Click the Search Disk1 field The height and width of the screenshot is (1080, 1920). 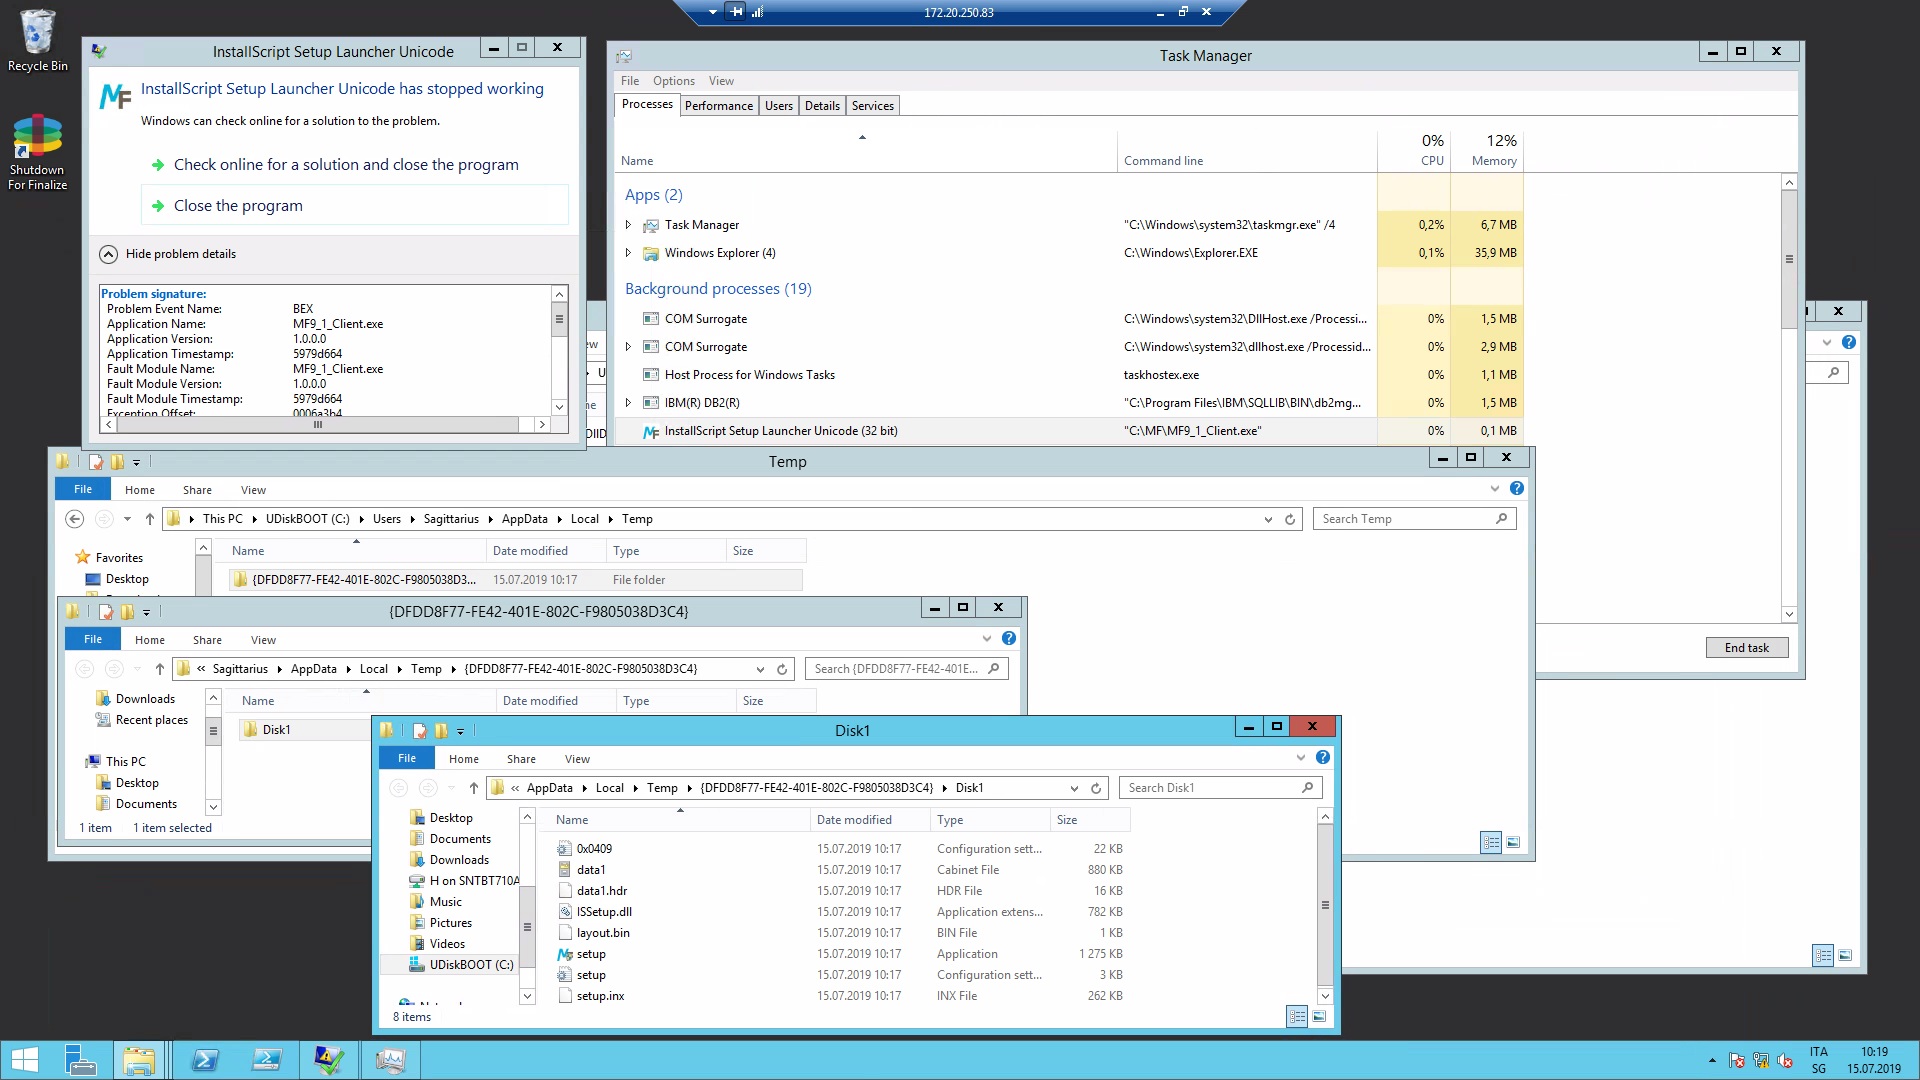(x=1220, y=788)
